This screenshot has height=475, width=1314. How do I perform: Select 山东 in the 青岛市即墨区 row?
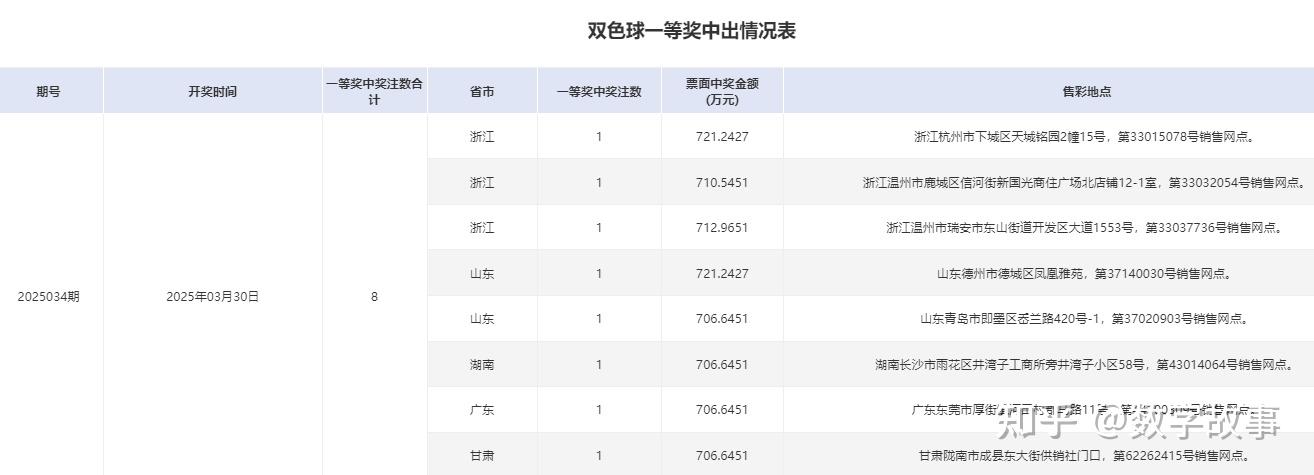482,319
